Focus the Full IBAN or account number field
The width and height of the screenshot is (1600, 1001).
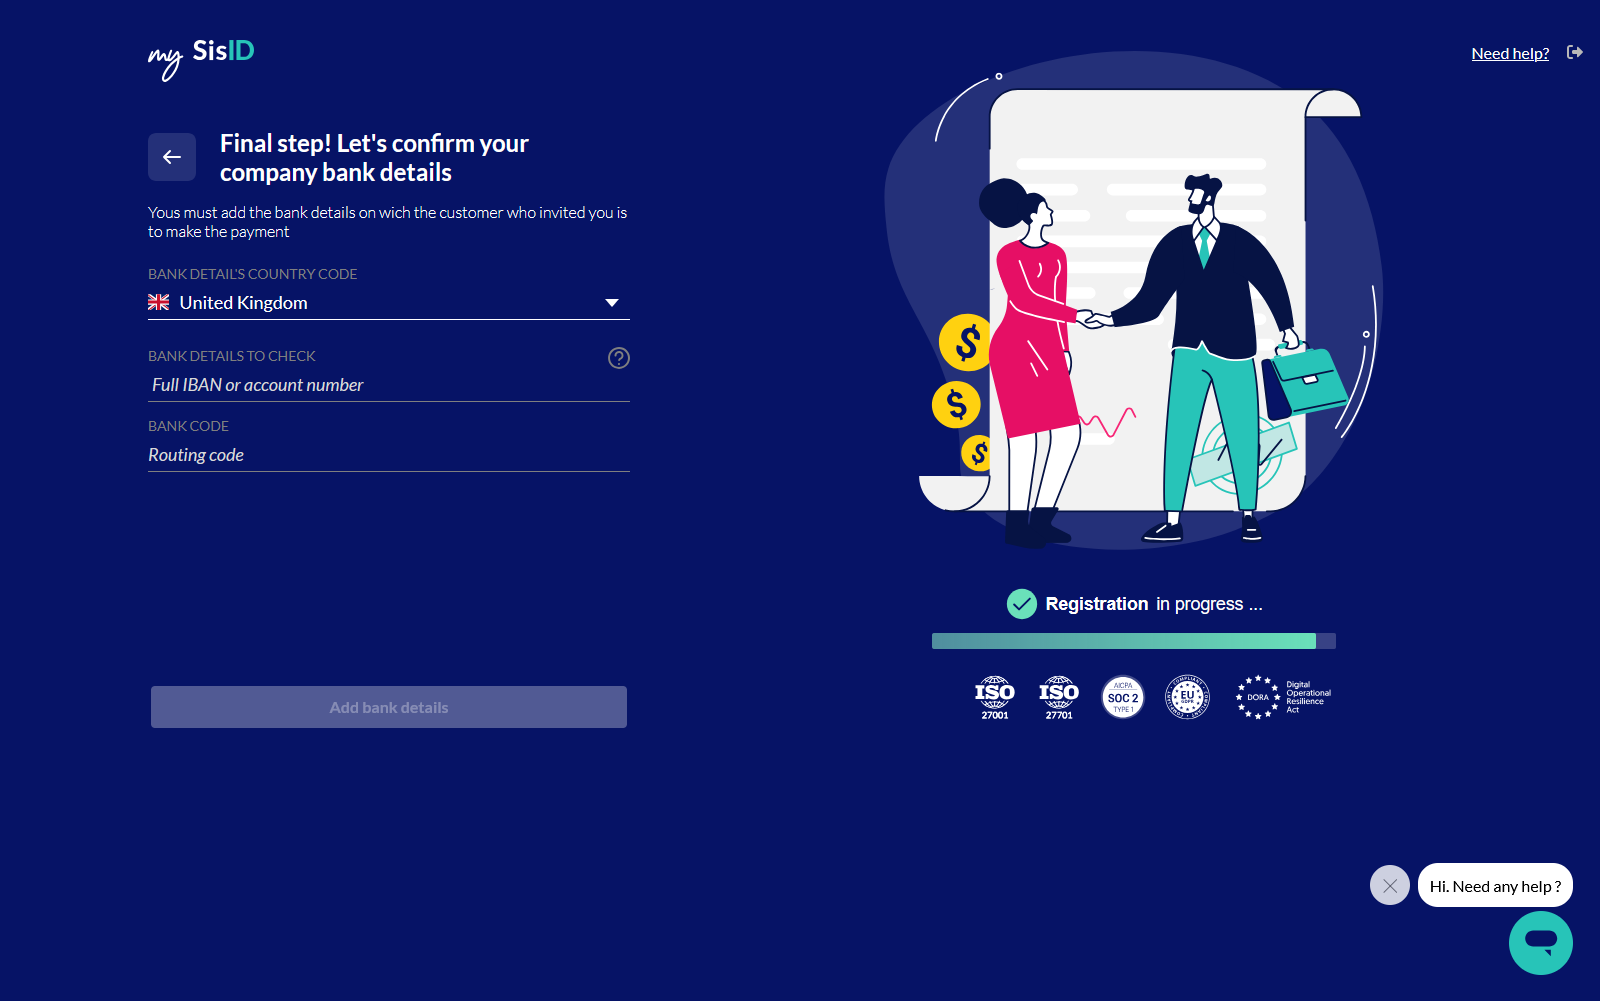pos(389,385)
